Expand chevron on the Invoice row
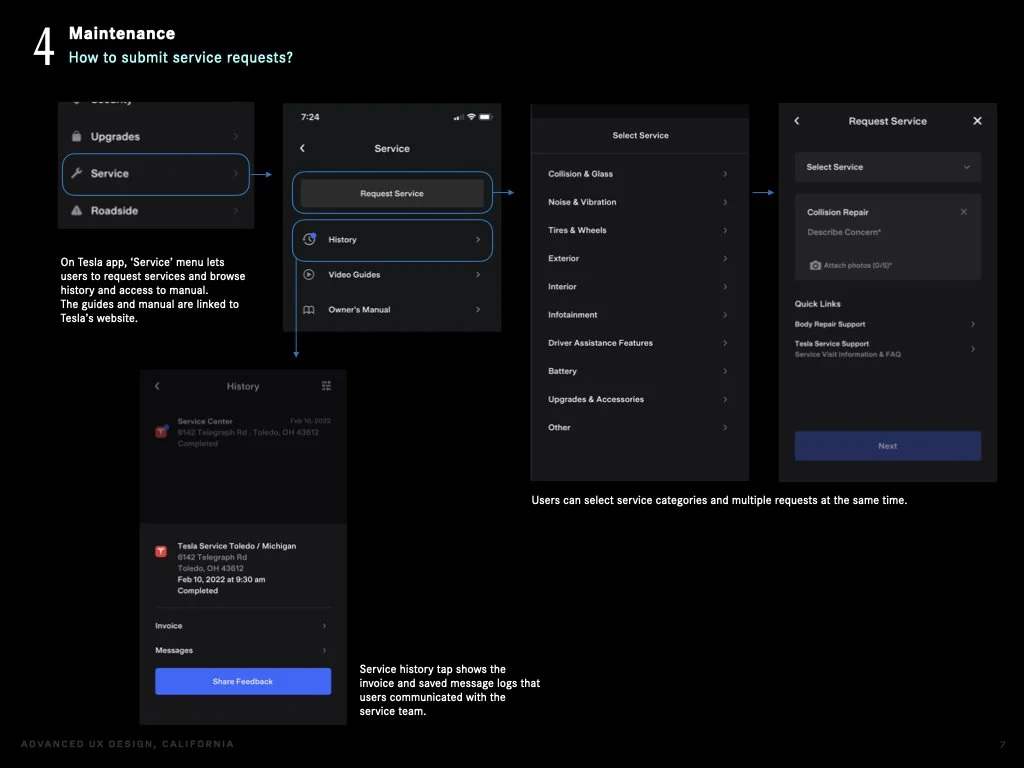The image size is (1024, 768). tap(325, 626)
